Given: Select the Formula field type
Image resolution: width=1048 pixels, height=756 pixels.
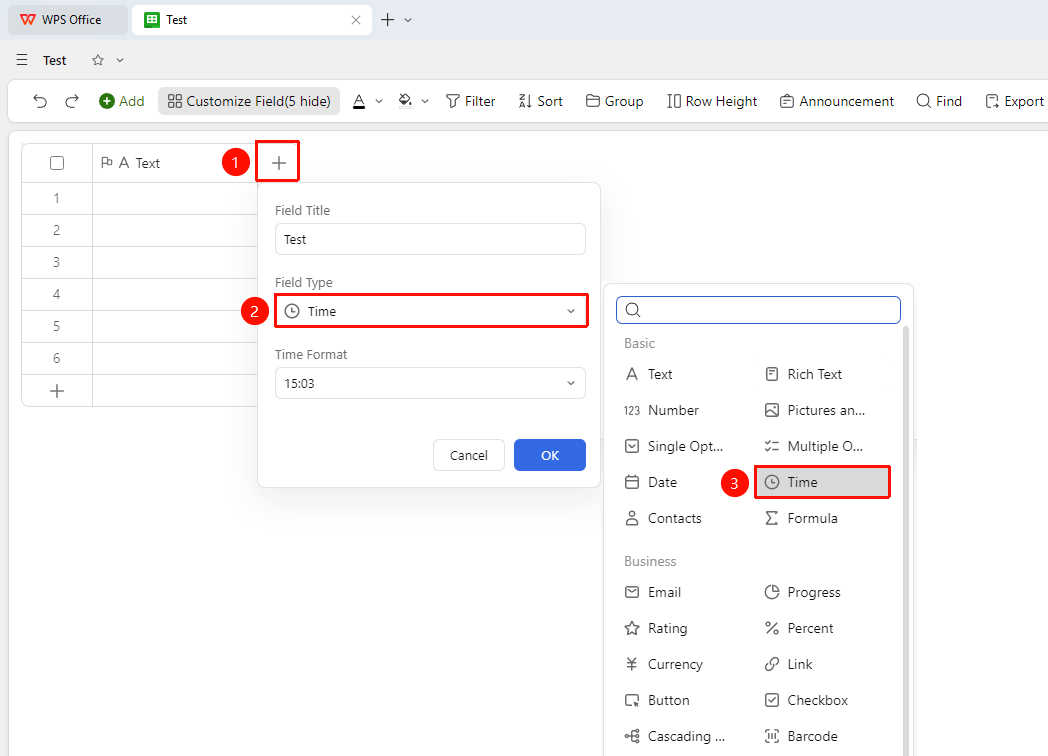Looking at the screenshot, I should click(801, 519).
